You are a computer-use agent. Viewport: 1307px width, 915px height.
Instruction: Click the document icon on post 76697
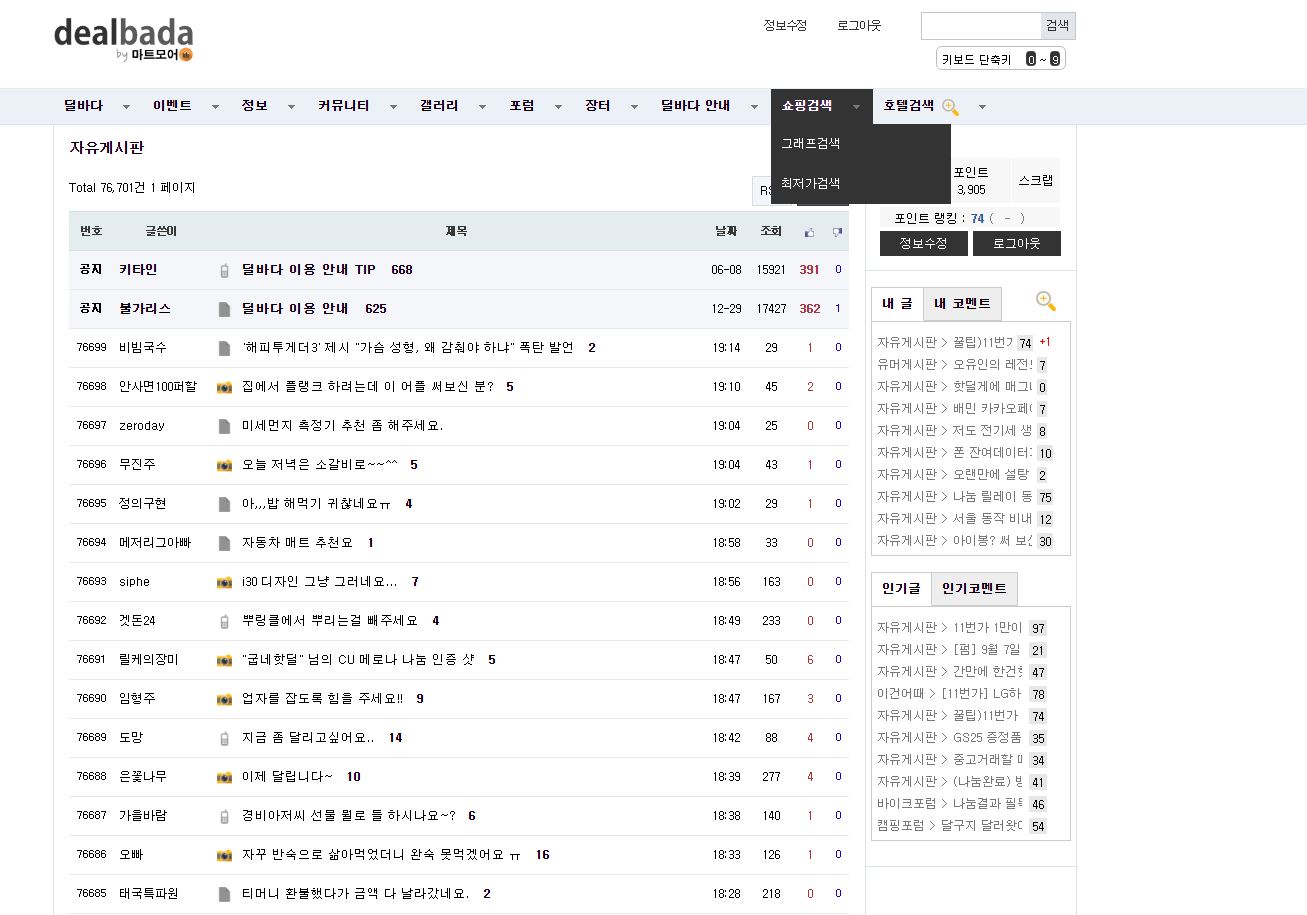(x=224, y=426)
